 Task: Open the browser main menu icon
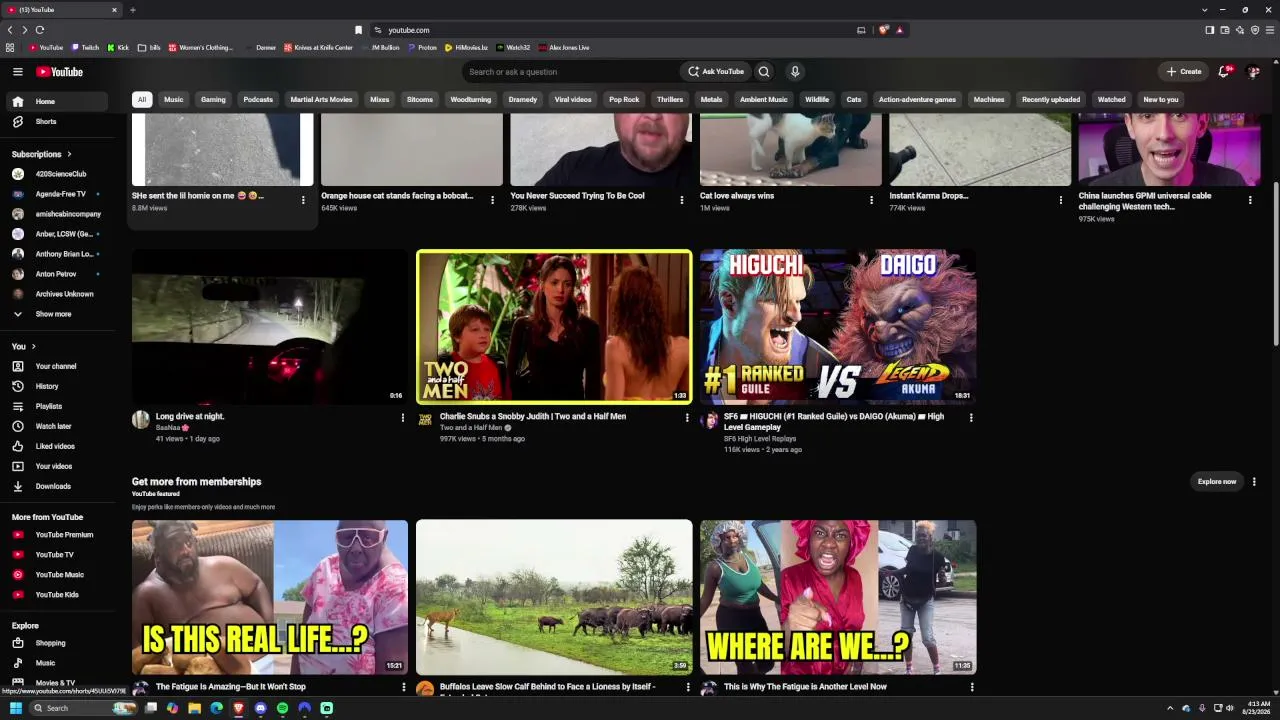coord(1271,30)
